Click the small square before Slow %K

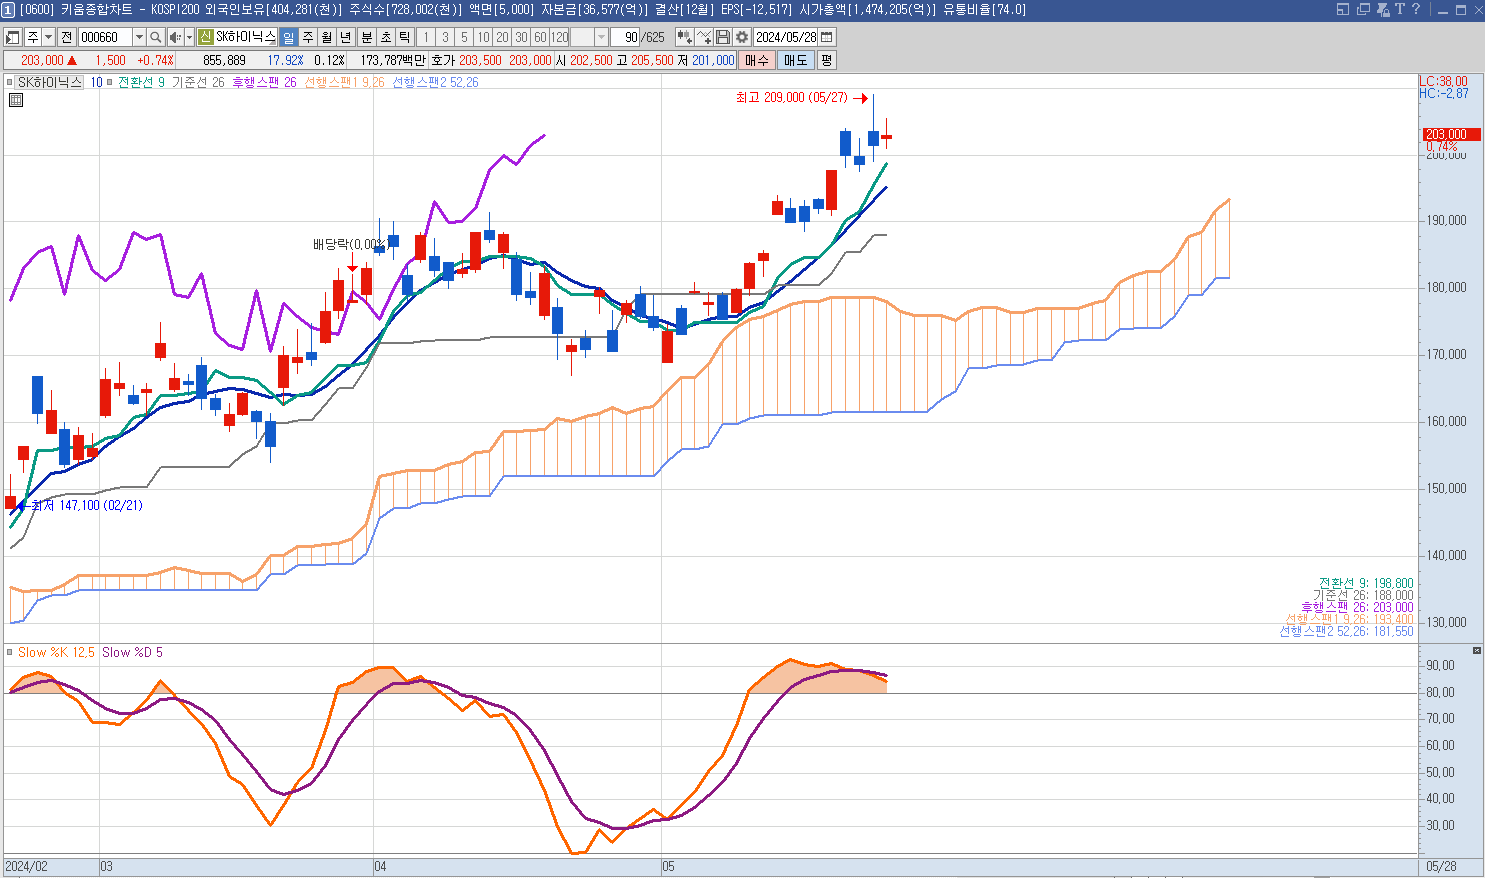pos(10,652)
